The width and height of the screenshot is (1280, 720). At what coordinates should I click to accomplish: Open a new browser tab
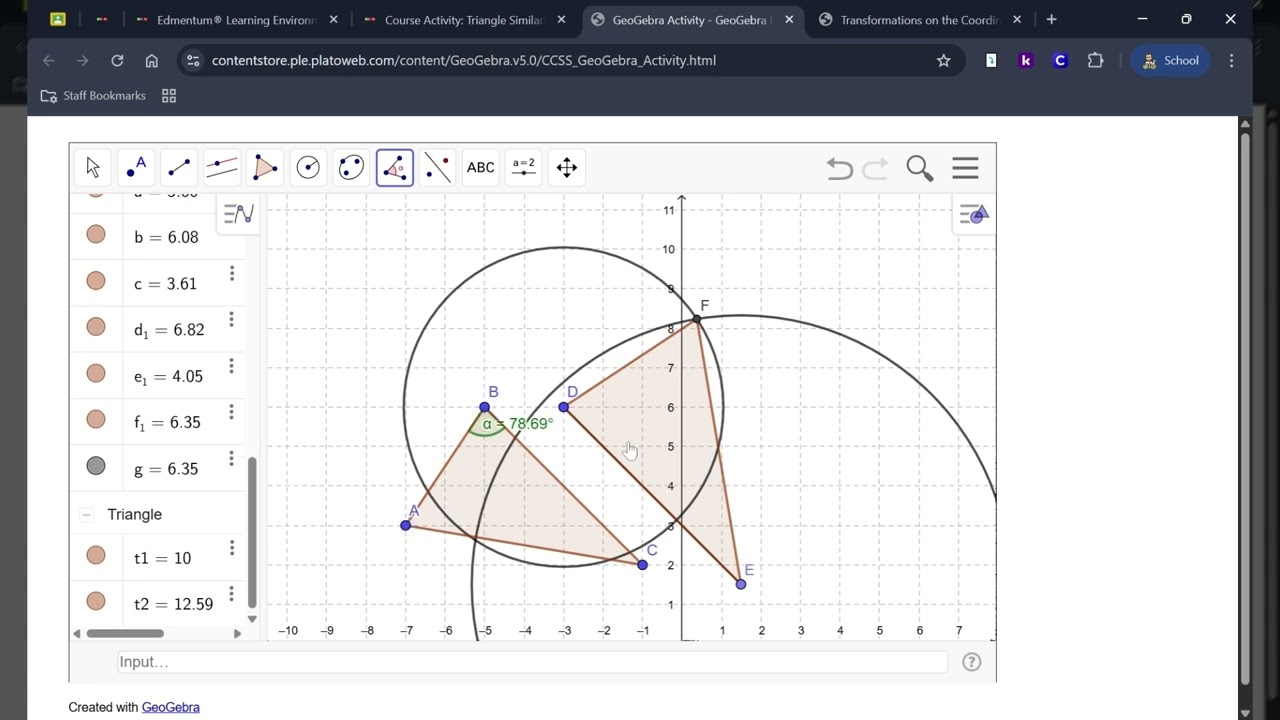1051,20
